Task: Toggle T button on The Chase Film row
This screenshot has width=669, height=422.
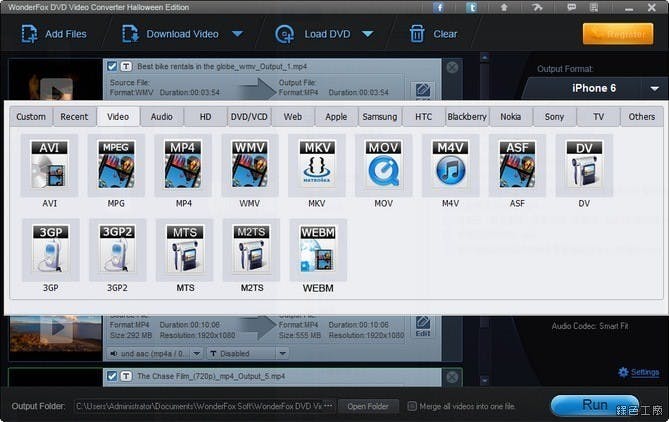Action: click(126, 376)
